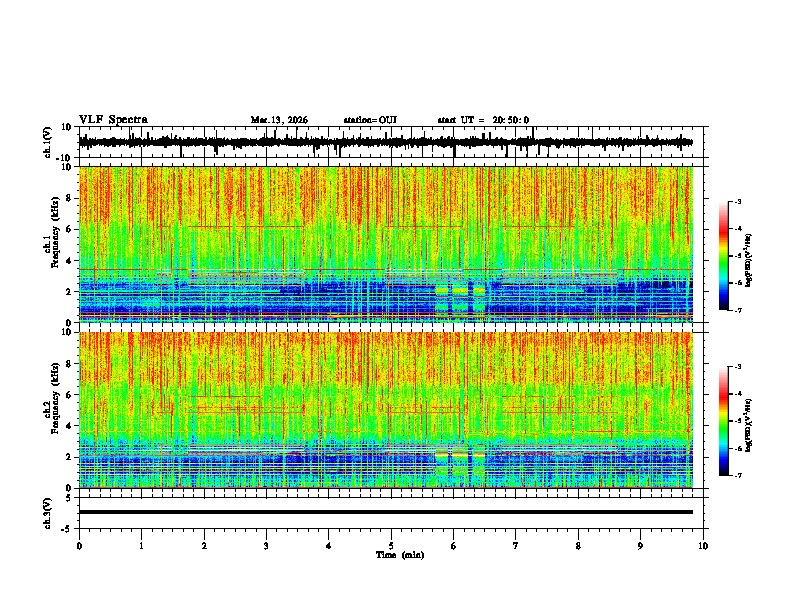Click the log(PSD) label beside the ch.2 color scale
The width and height of the screenshot is (792, 612).
pyautogui.click(x=749, y=425)
